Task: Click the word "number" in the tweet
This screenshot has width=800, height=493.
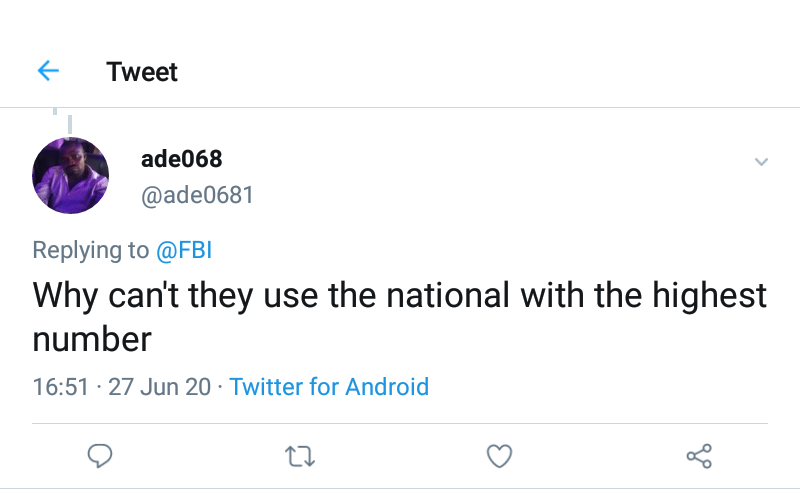Action: point(92,339)
